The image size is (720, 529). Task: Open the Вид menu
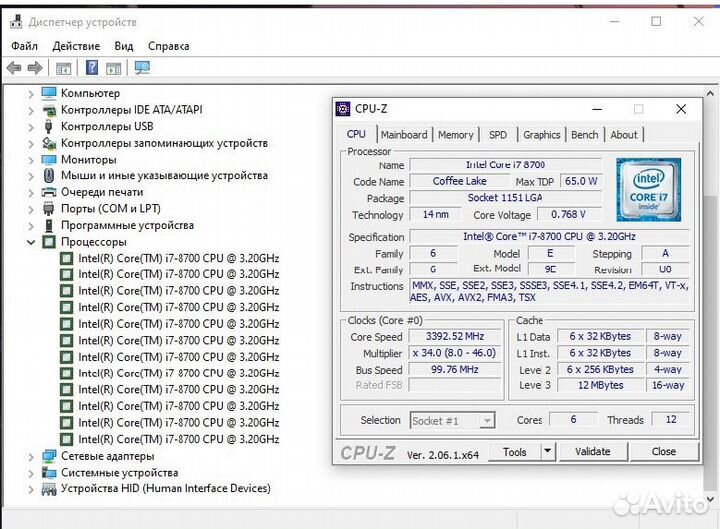coord(124,46)
